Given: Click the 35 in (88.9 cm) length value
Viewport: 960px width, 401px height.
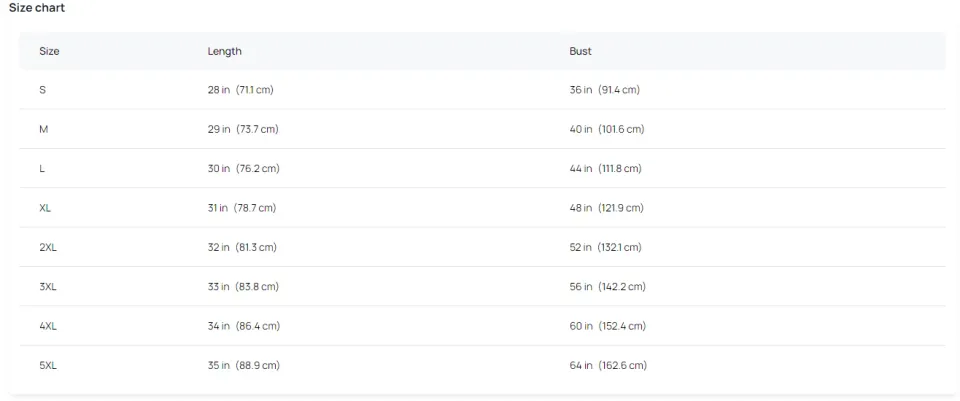Looking at the screenshot, I should [x=243, y=366].
